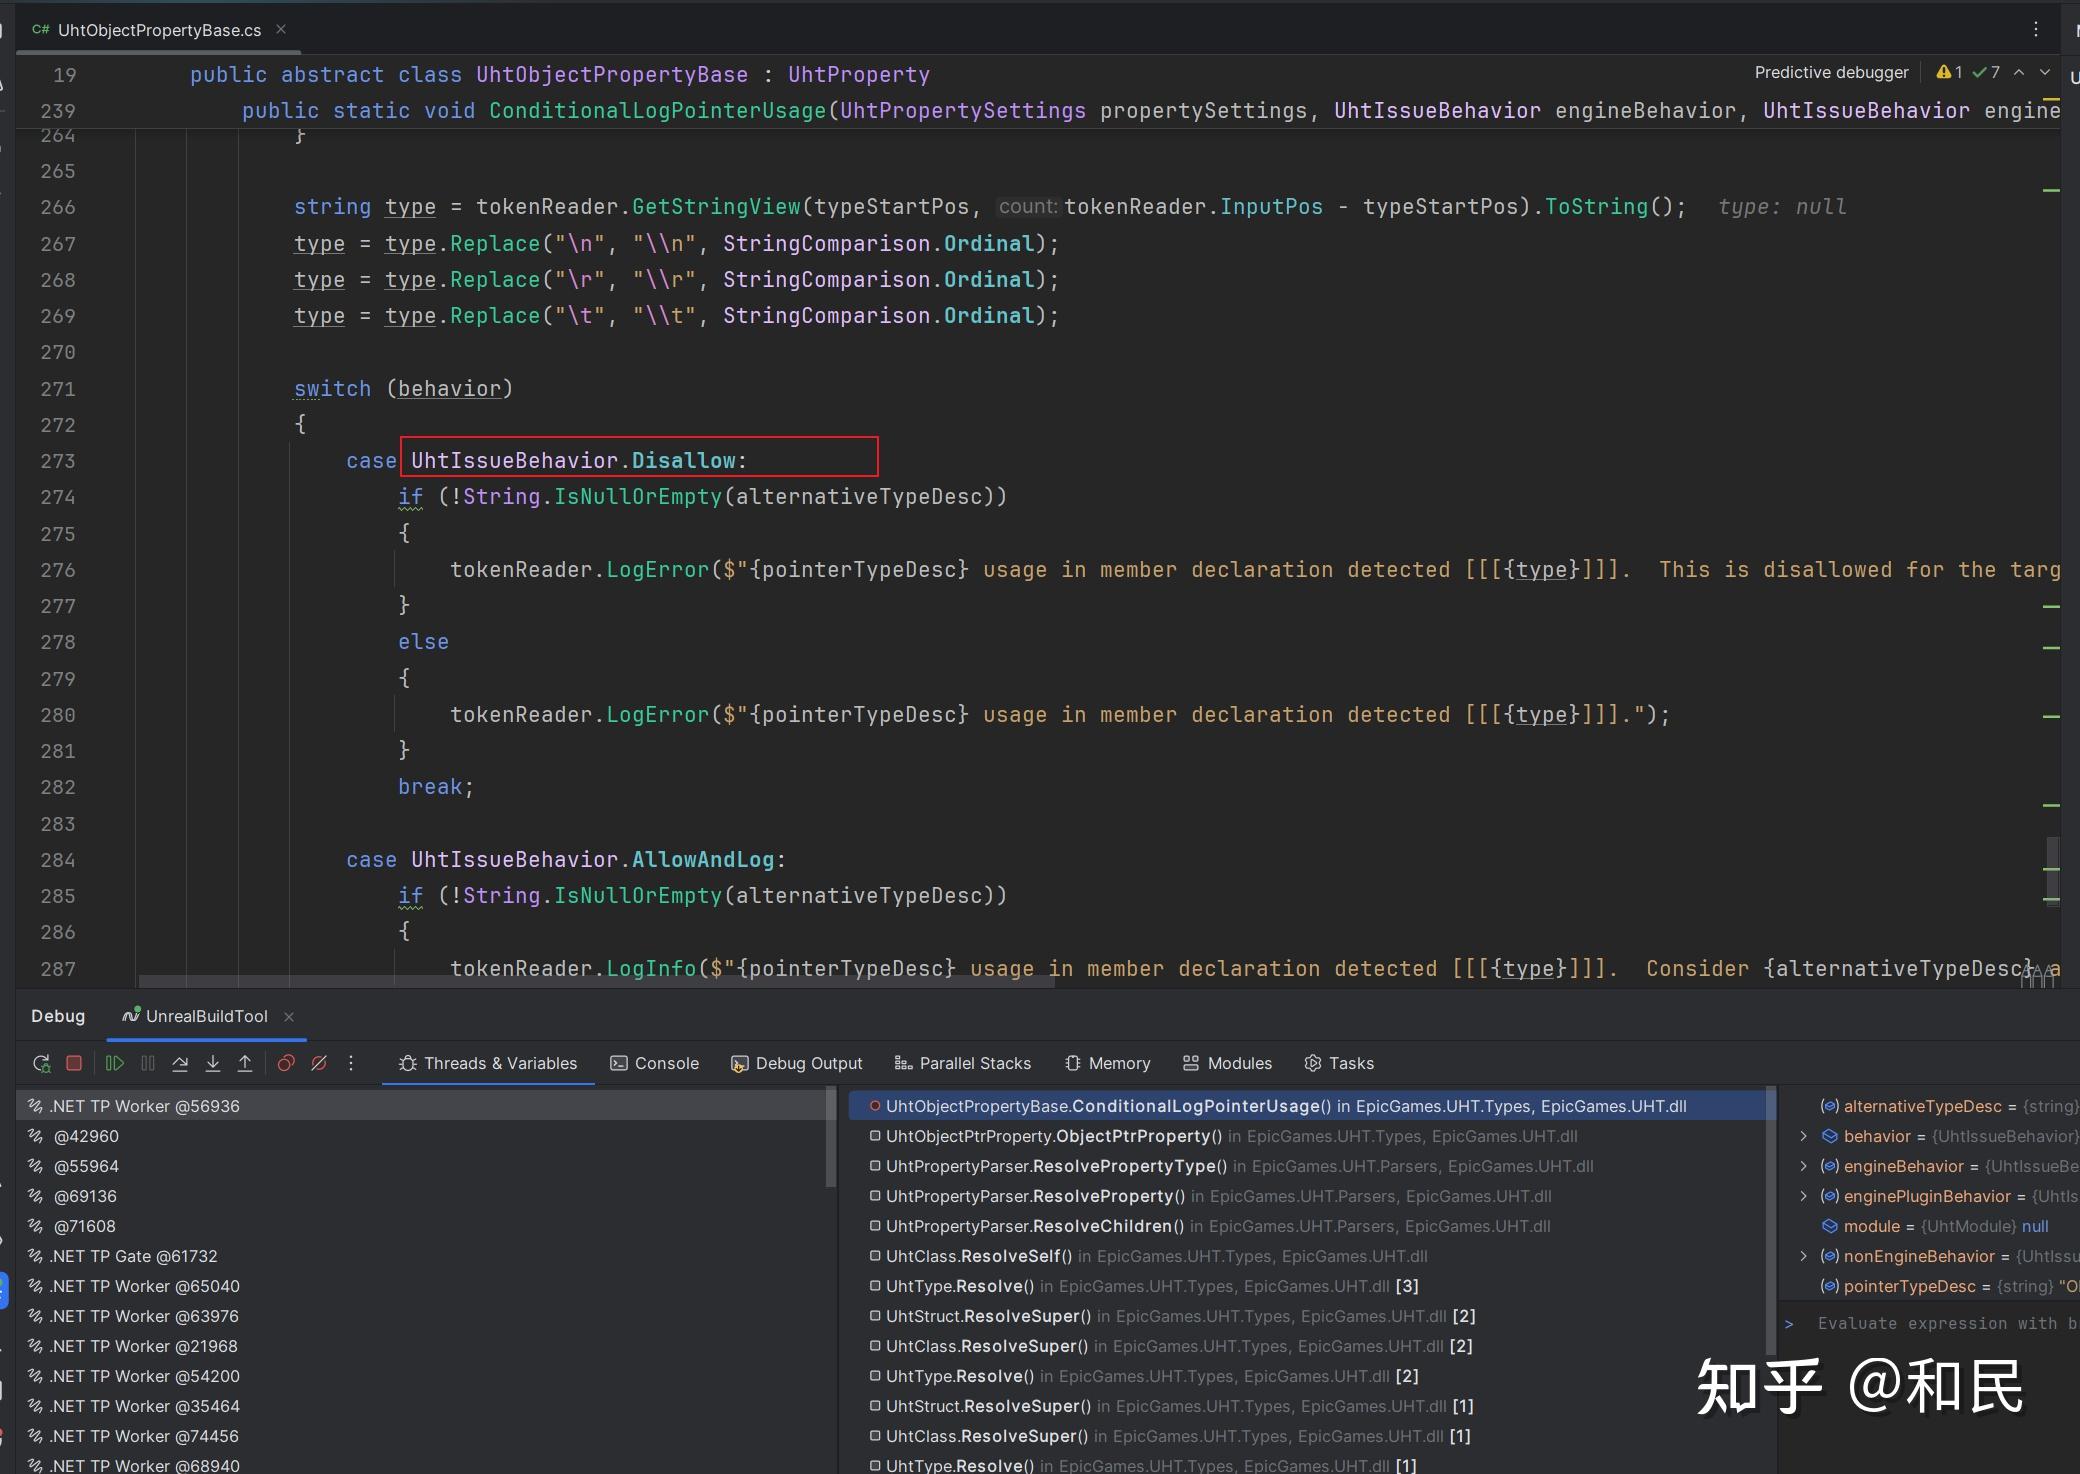The image size is (2080, 1474).
Task: Click the Step Into icon
Action: 213,1063
